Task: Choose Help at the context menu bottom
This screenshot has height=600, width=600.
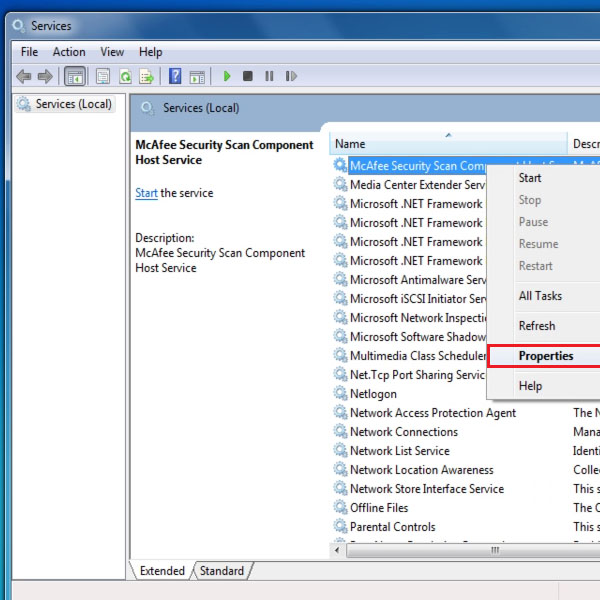Action: (545, 386)
